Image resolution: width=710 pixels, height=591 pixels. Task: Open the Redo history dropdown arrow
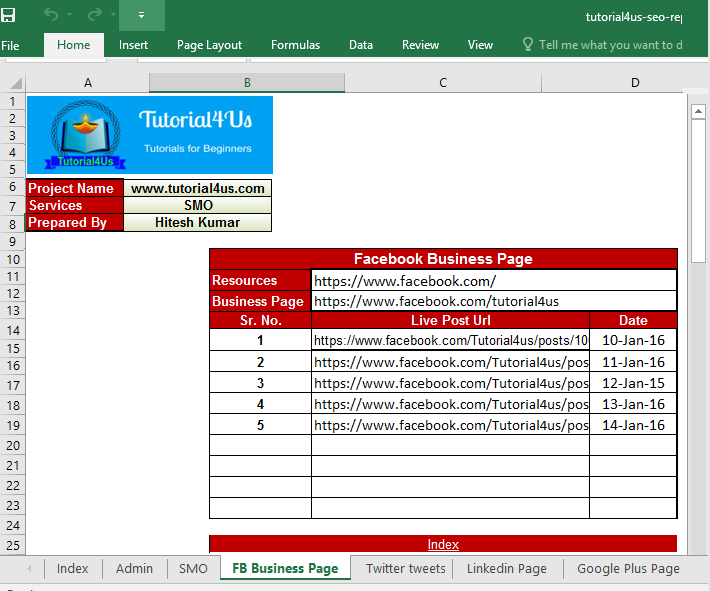point(113,15)
